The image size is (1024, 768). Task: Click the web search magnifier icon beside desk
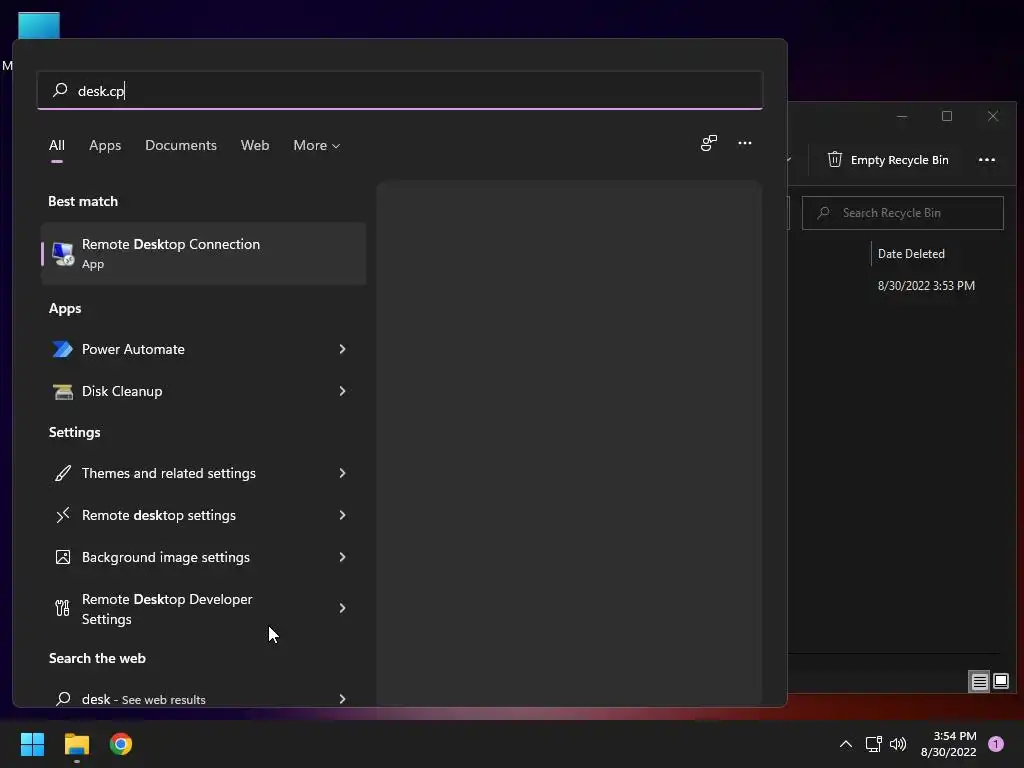(63, 699)
